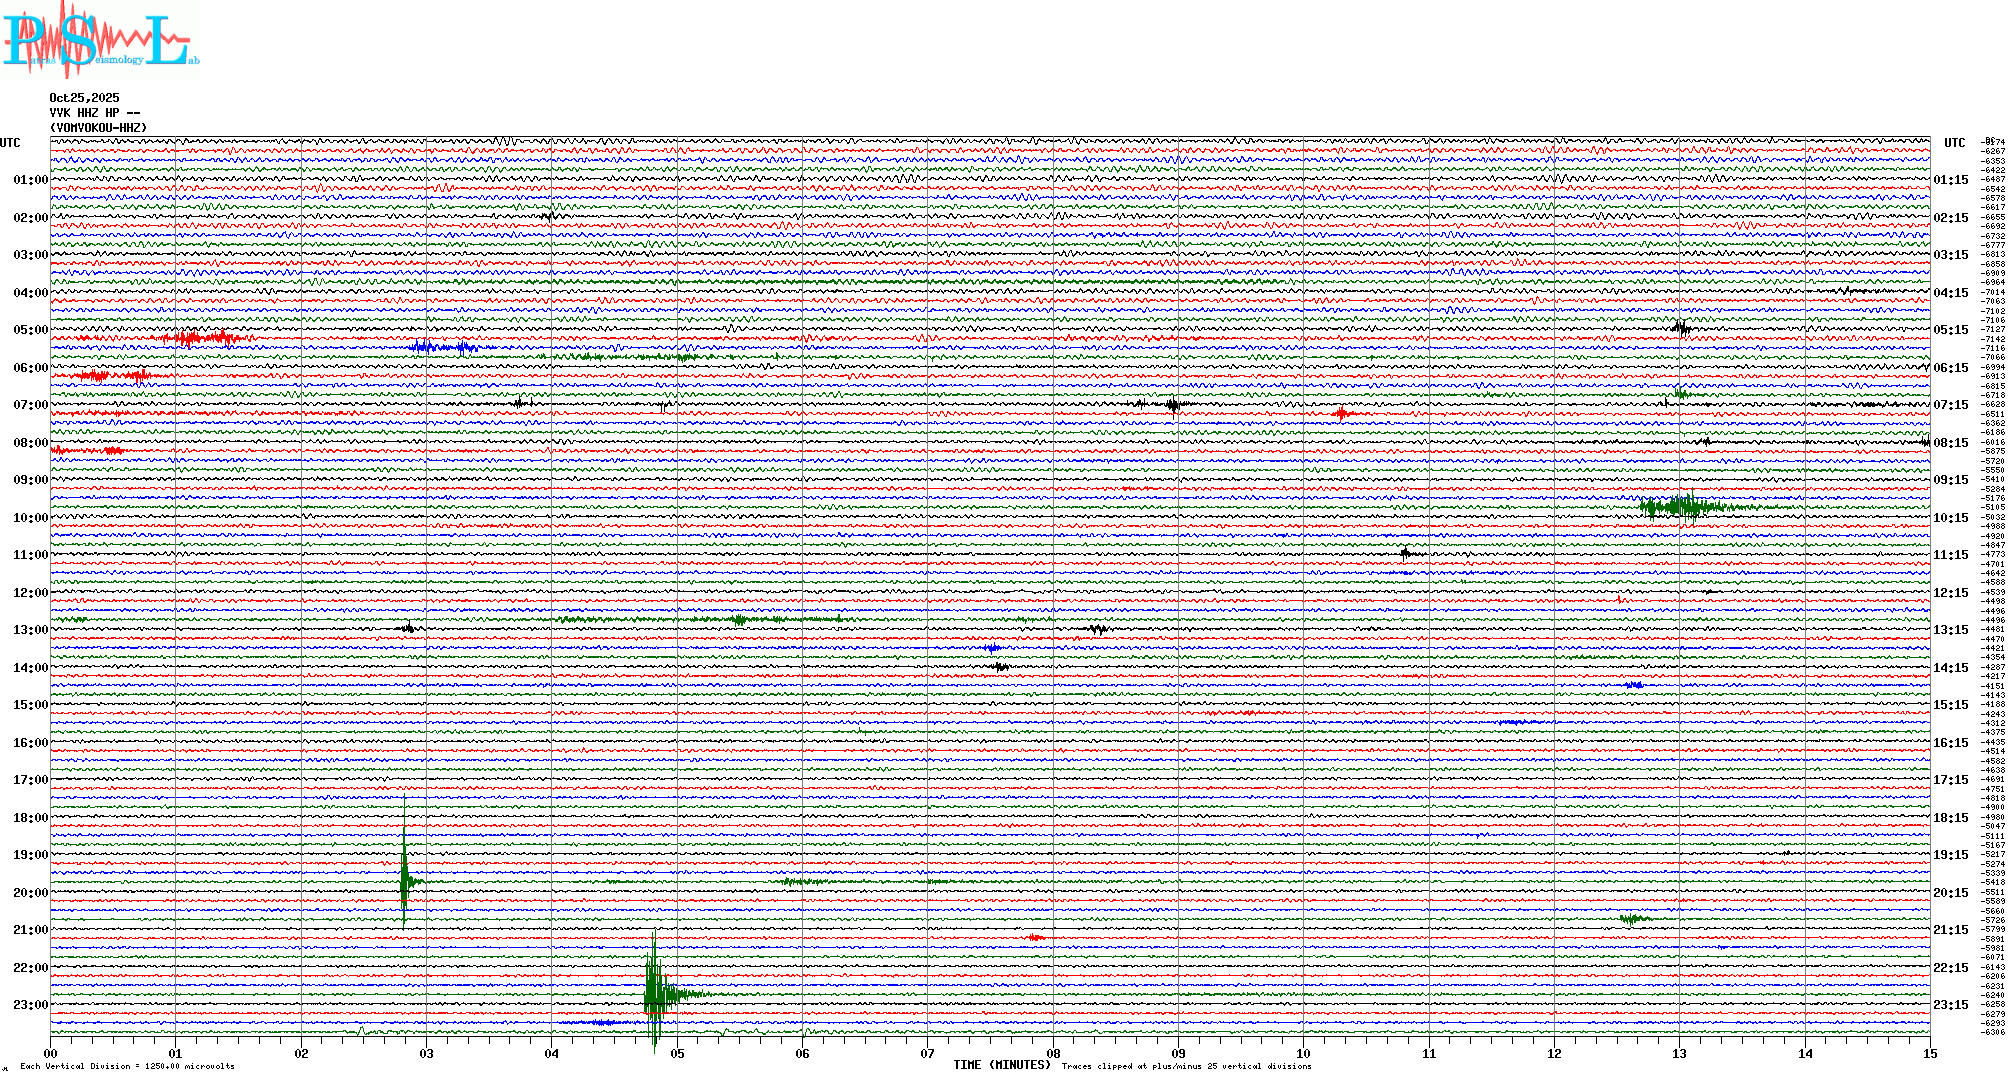Click the 23:00 hour label on the left axis

(x=30, y=1005)
